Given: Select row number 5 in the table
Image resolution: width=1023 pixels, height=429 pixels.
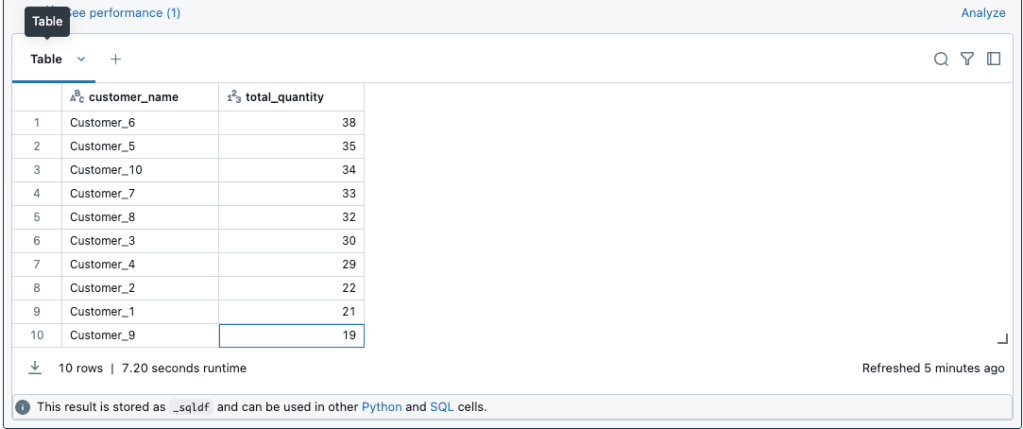Looking at the screenshot, I should pos(37,217).
